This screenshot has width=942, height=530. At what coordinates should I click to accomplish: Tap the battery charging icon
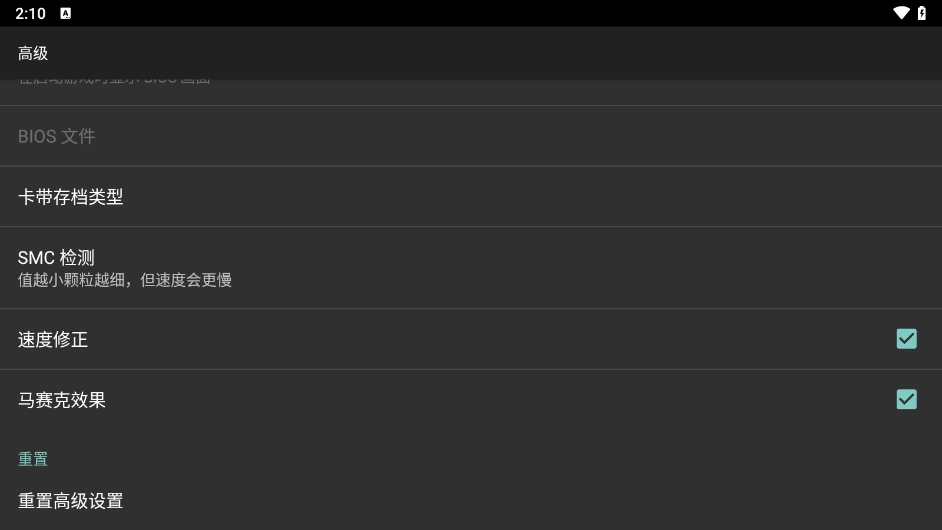(x=922, y=13)
